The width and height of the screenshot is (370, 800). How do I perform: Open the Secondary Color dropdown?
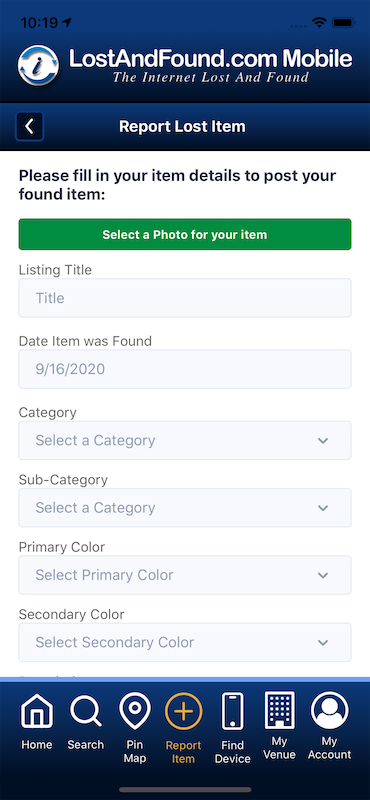click(x=185, y=642)
